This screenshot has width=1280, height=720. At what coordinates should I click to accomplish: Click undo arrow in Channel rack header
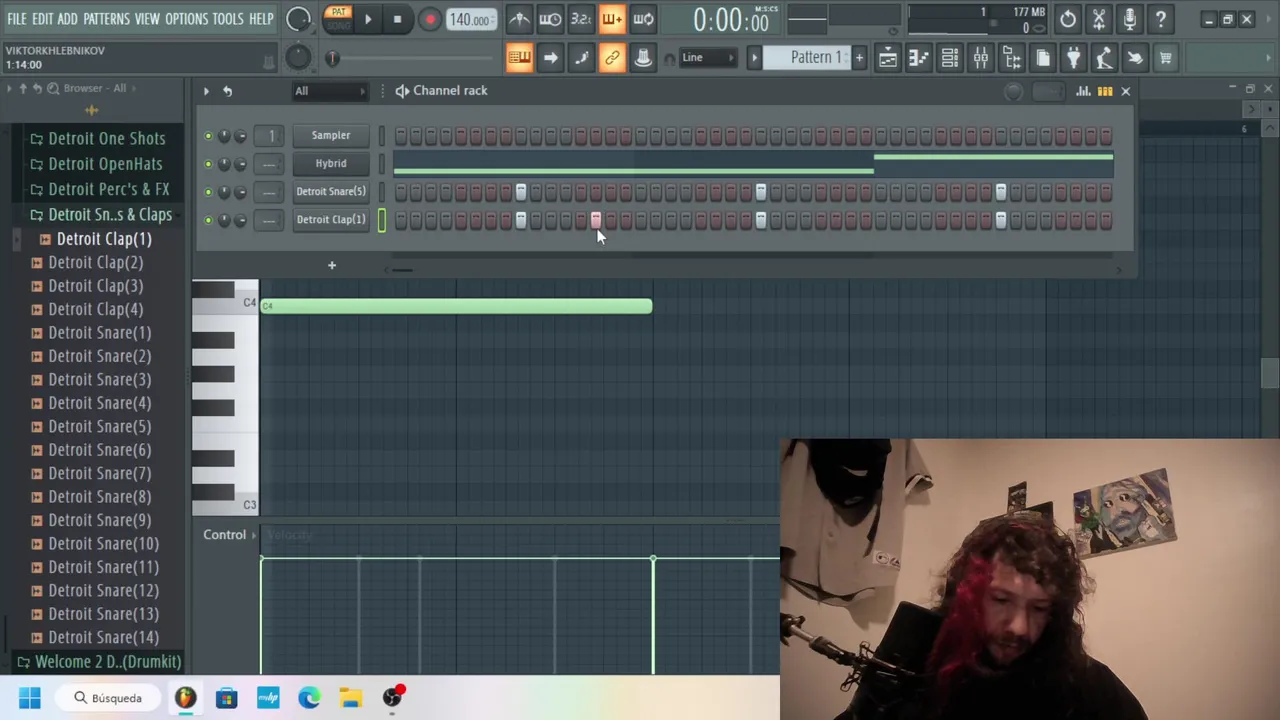point(227,91)
